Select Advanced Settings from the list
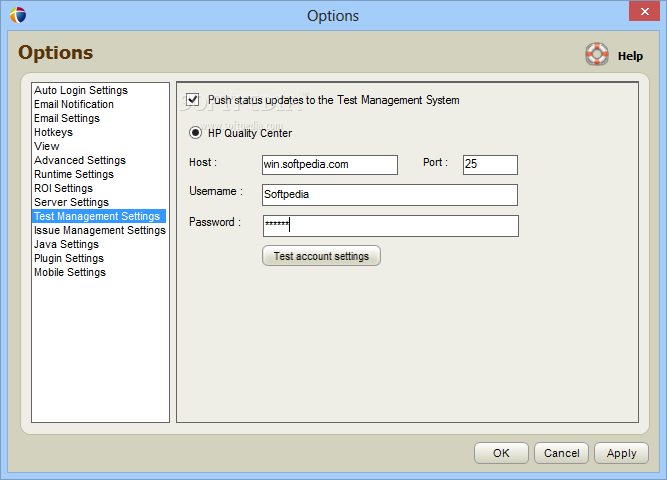 click(x=80, y=160)
